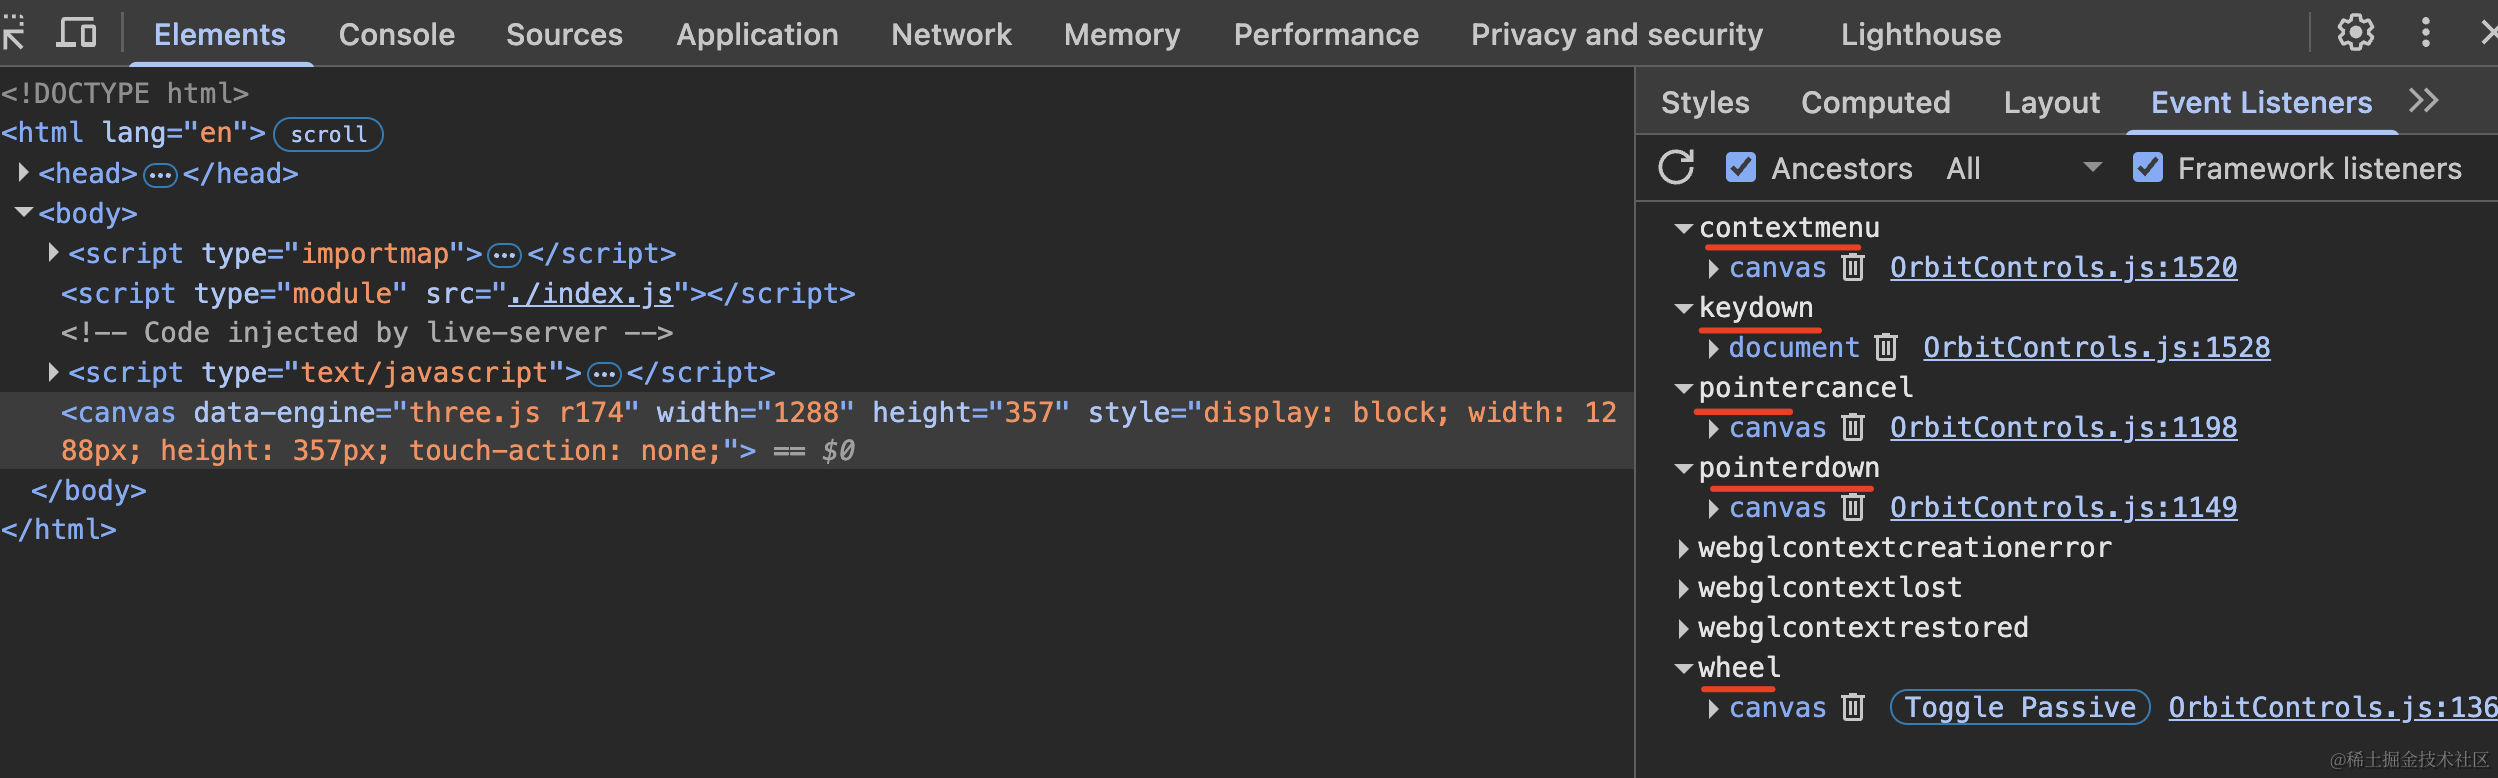This screenshot has width=2498, height=778.
Task: Open the DevTools more options menu
Action: tap(2425, 33)
